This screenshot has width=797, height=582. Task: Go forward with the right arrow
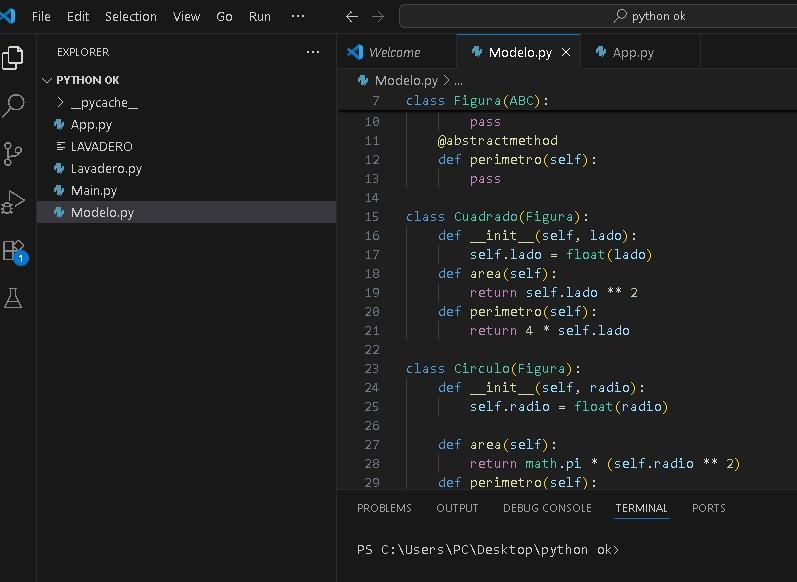(378, 16)
